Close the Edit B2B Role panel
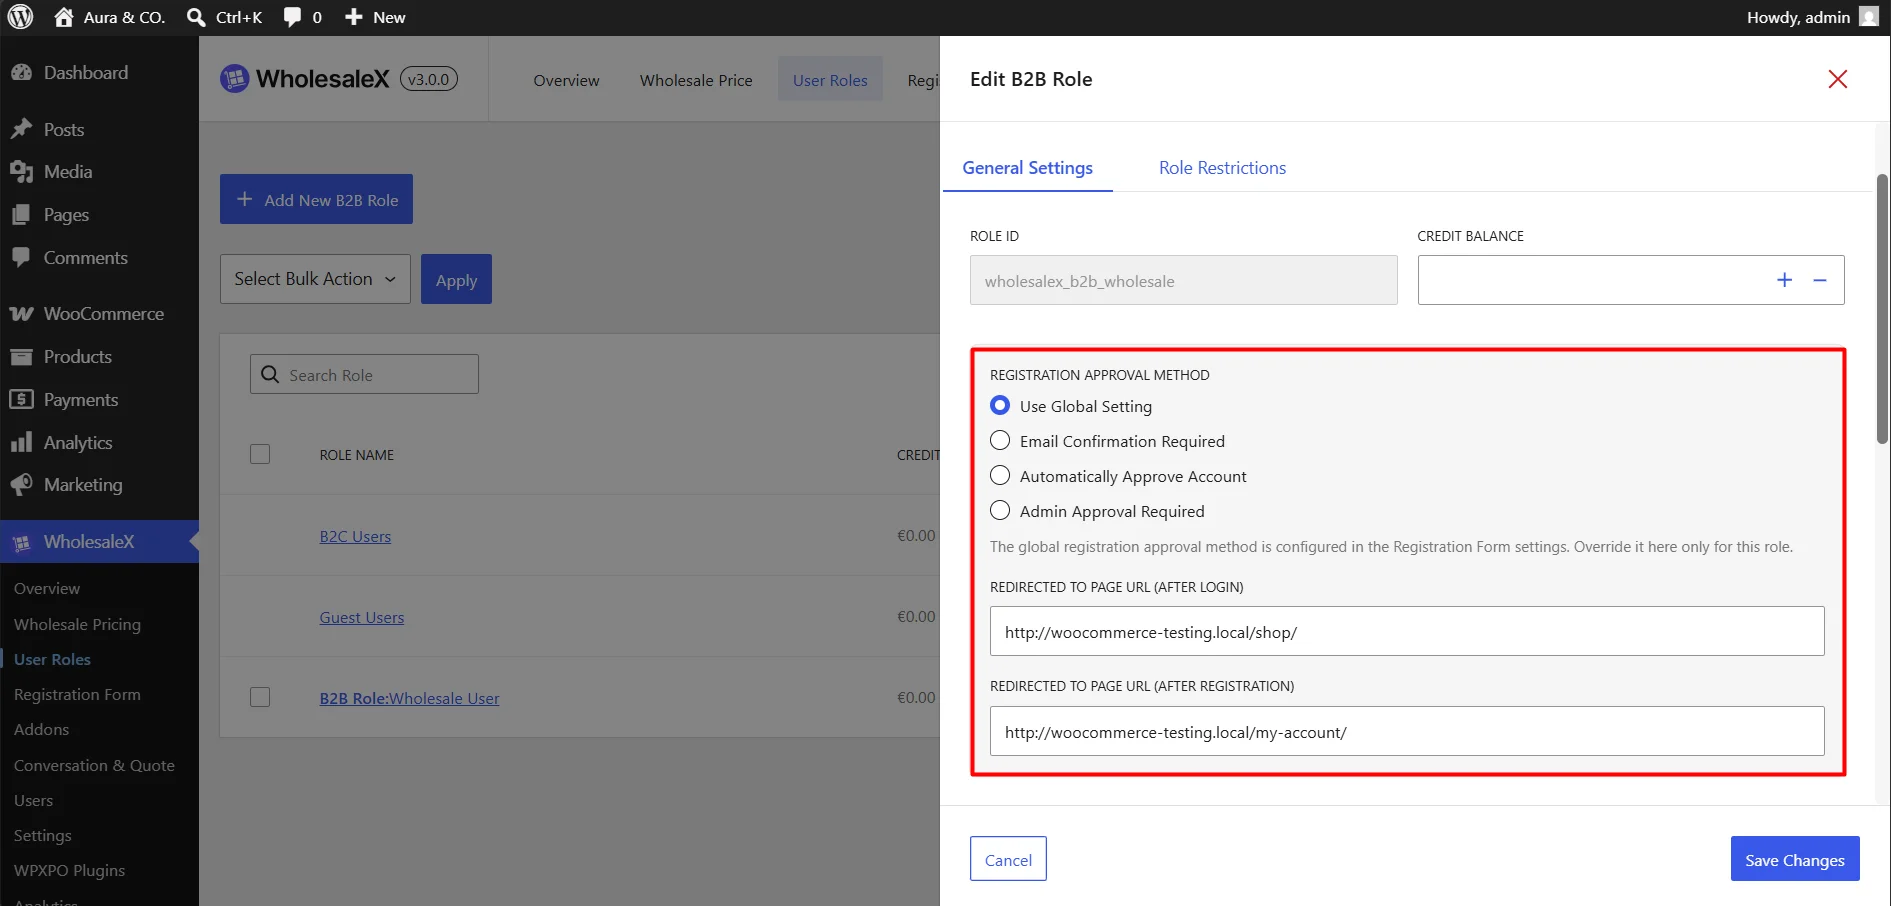Viewport: 1891px width, 906px height. tap(1838, 79)
